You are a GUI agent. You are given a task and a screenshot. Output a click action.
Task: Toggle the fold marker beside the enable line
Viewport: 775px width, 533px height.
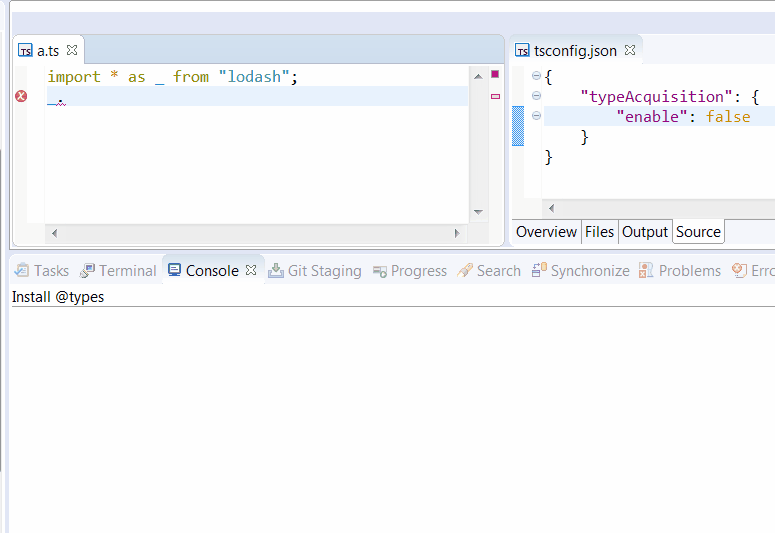[537, 116]
